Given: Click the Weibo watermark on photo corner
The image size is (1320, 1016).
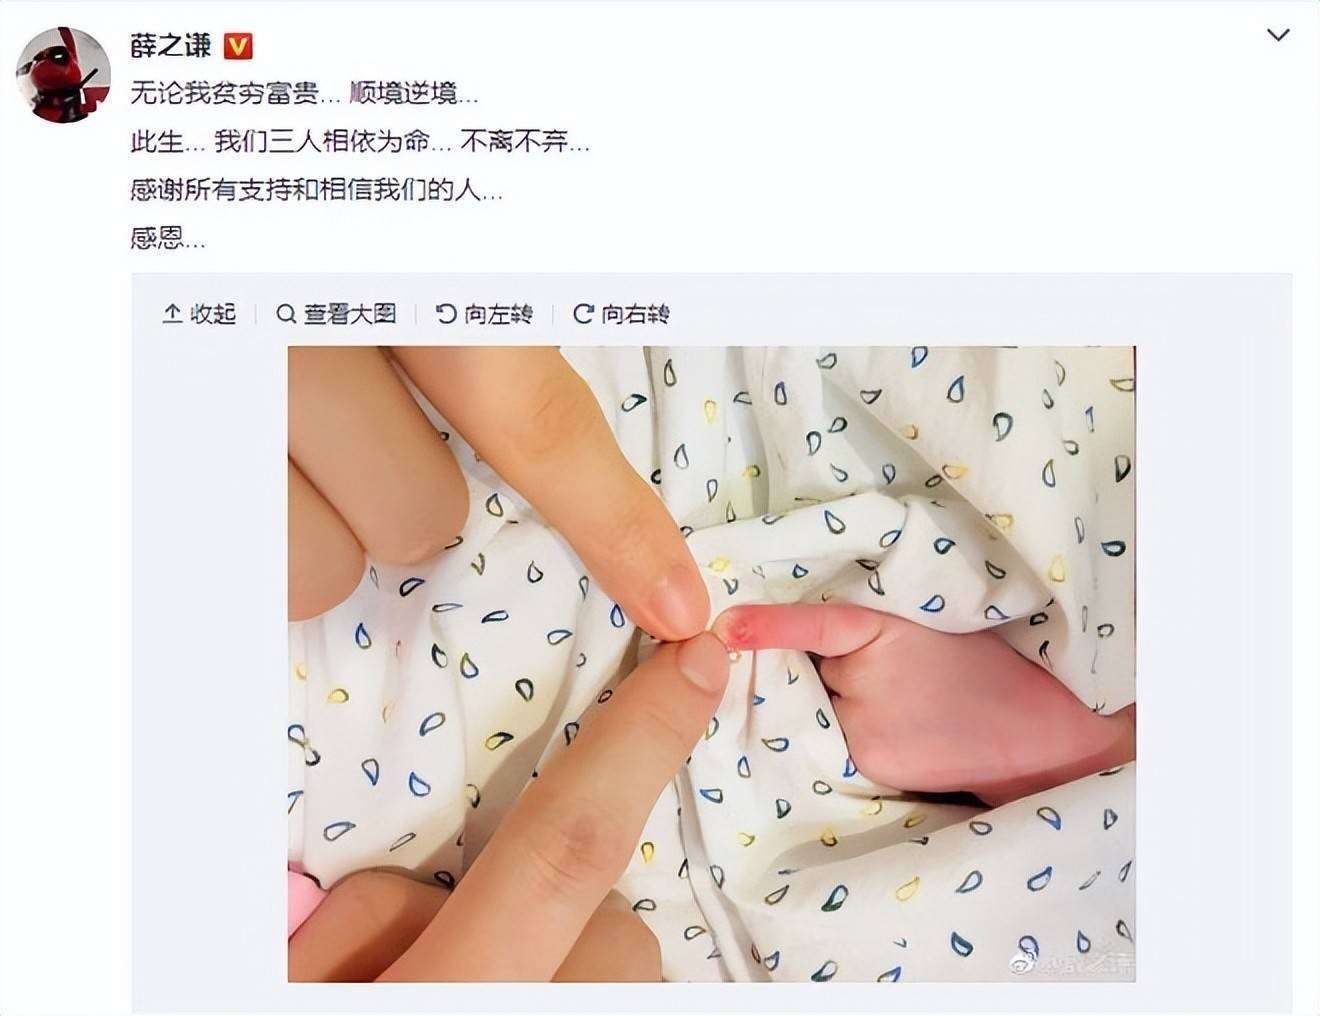Looking at the screenshot, I should pyautogui.click(x=1072, y=964).
